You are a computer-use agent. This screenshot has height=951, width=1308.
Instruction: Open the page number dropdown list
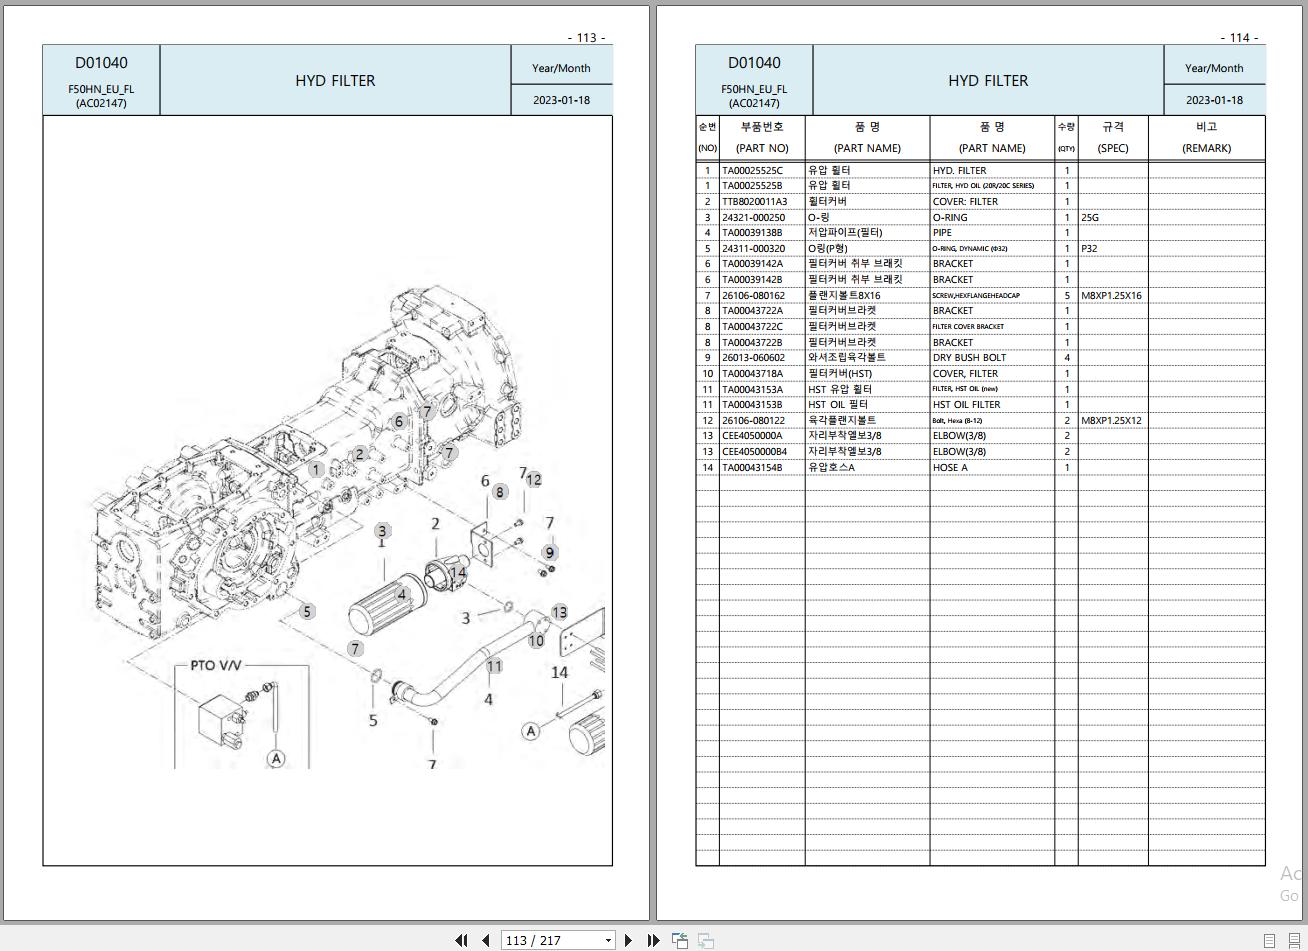tap(607, 940)
